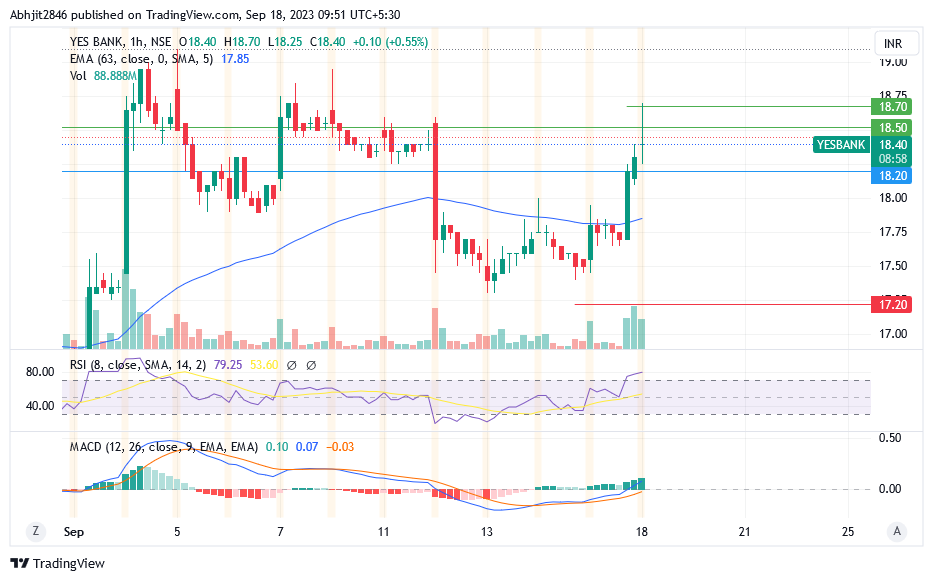Image resolution: width=933 pixels, height=581 pixels.
Task: Click the blue 18.20 price label
Action: pyautogui.click(x=891, y=176)
